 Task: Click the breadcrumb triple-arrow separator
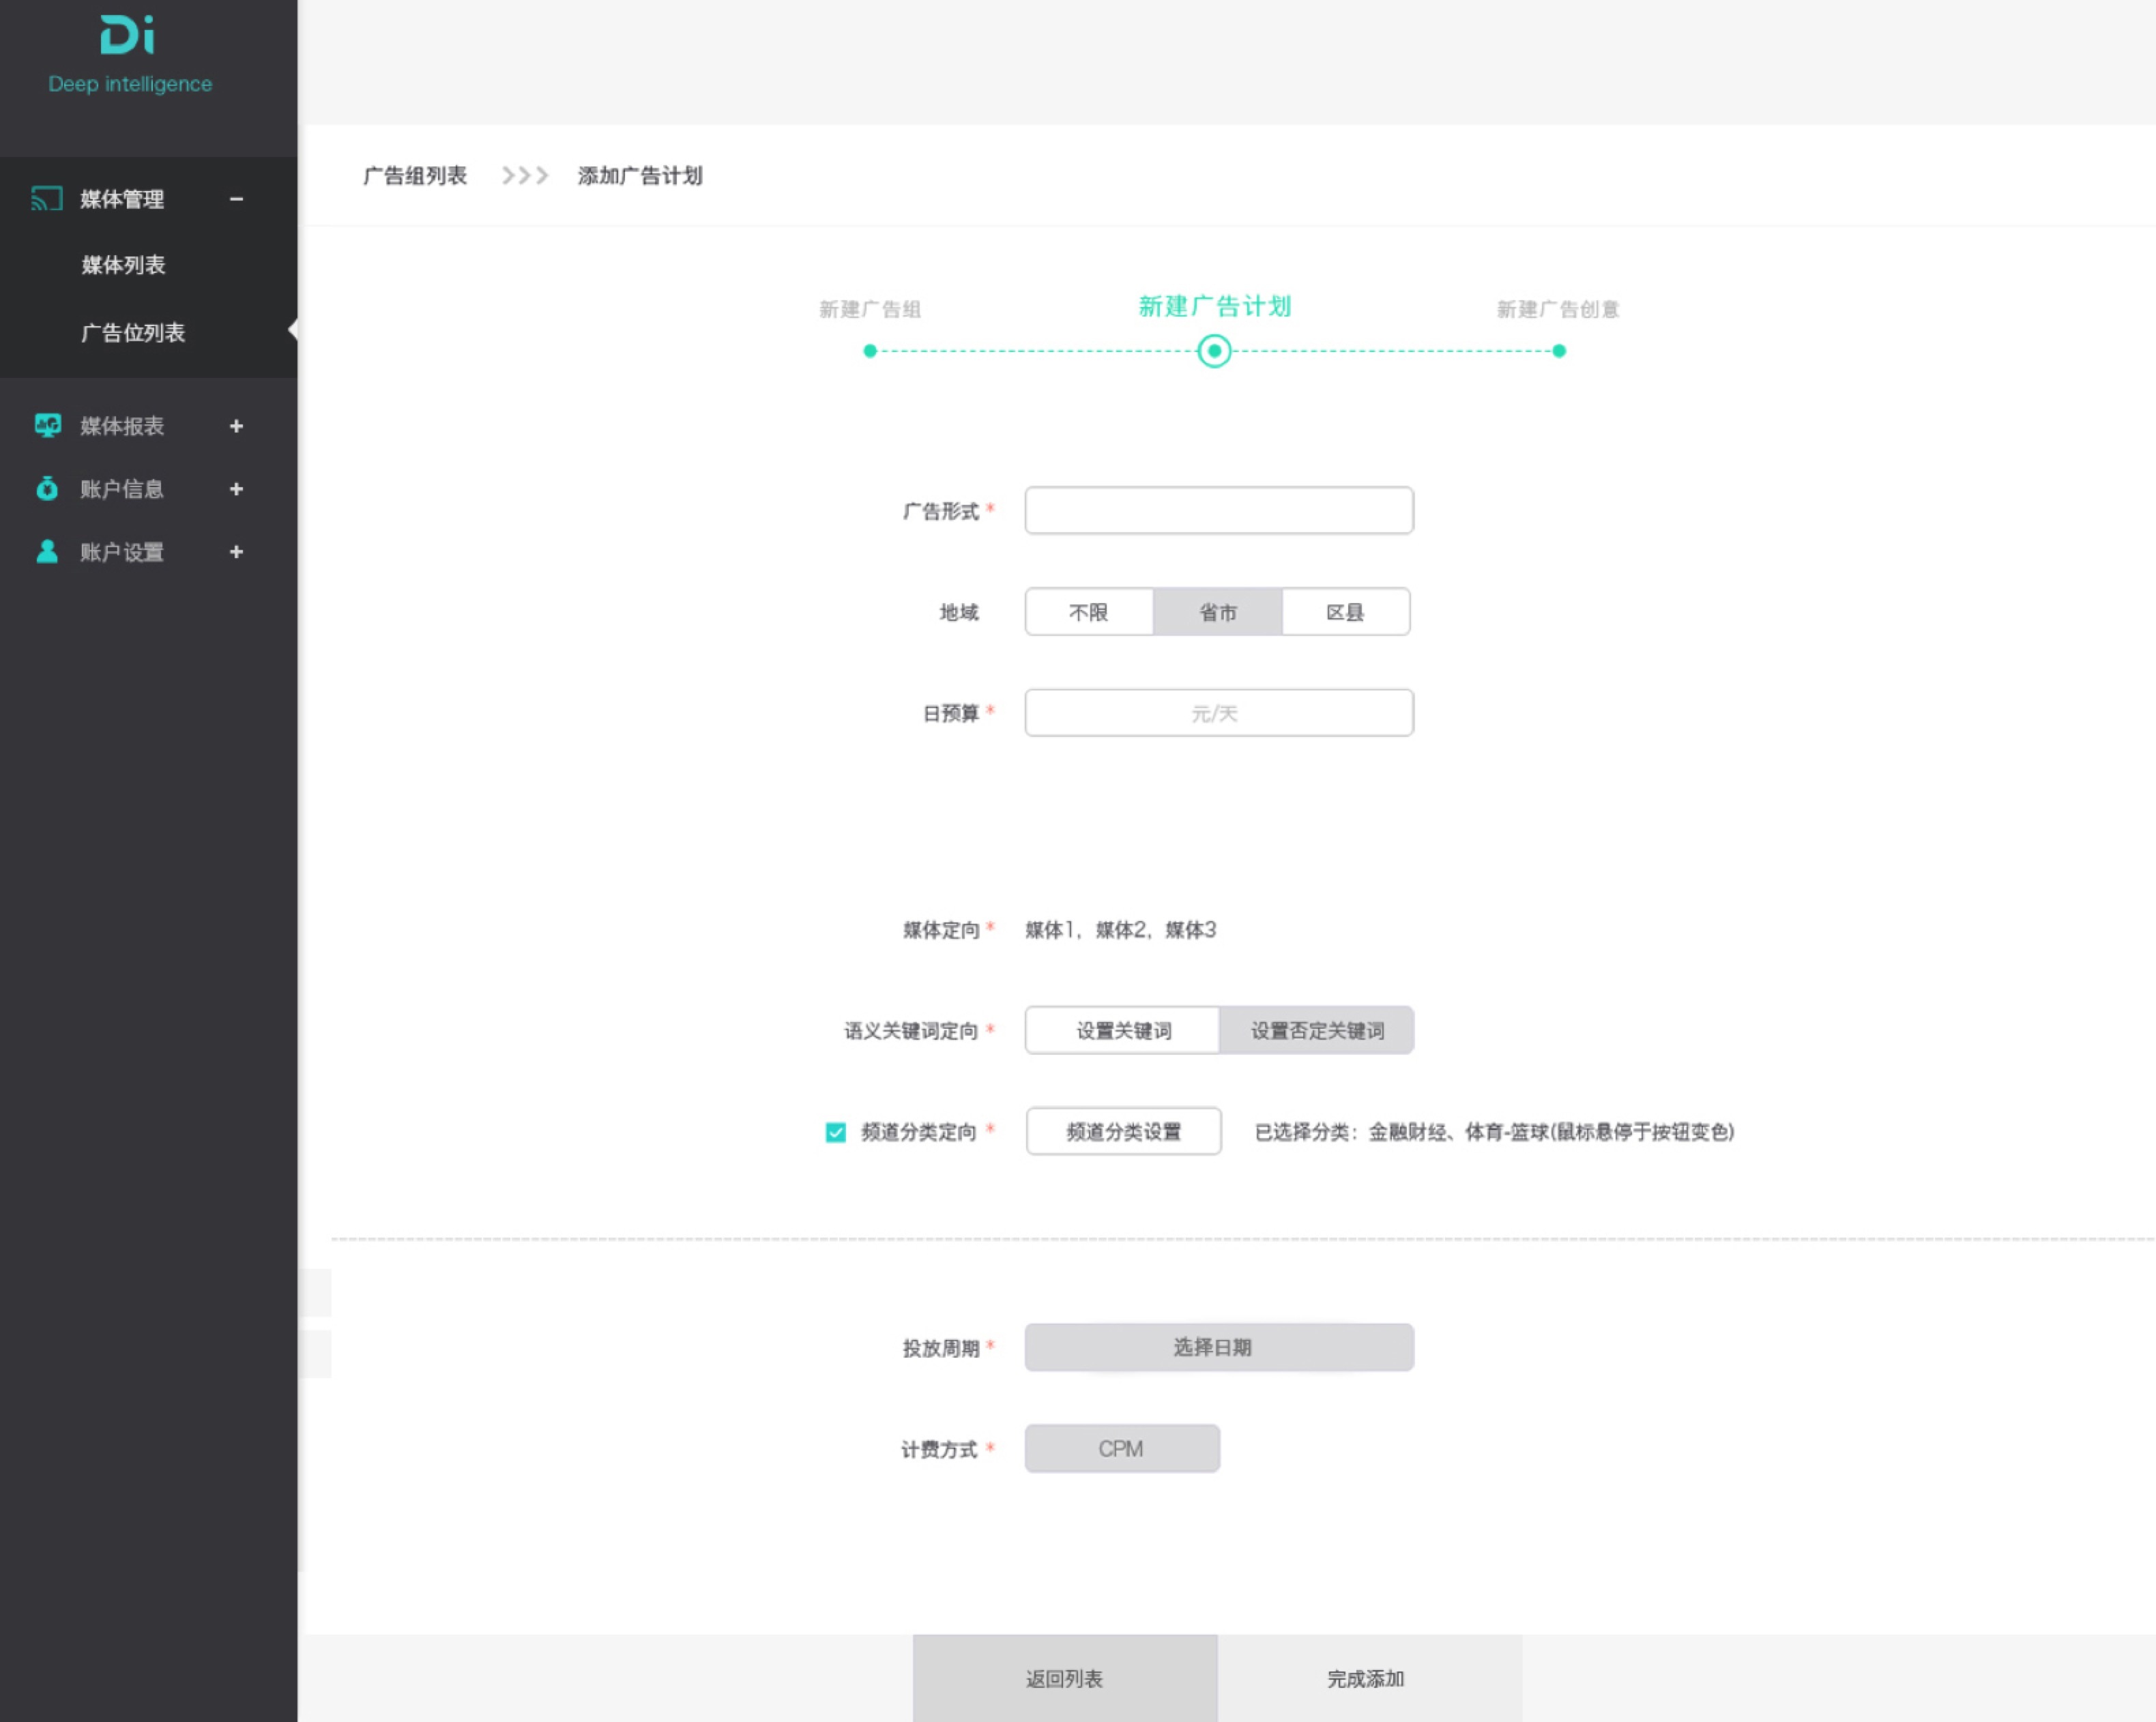pyautogui.click(x=524, y=176)
